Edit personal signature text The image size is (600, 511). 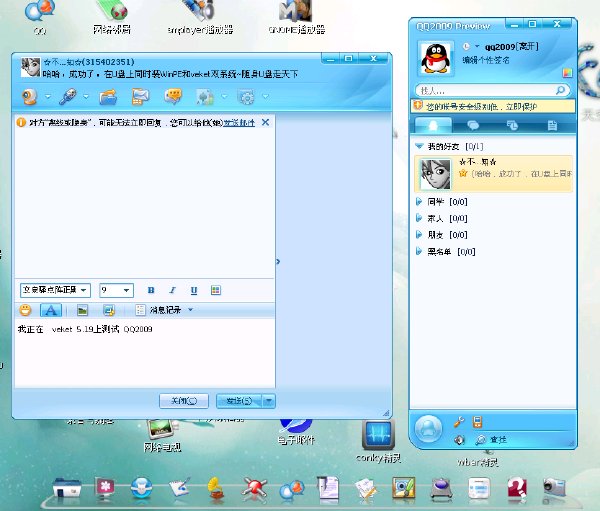click(x=486, y=60)
